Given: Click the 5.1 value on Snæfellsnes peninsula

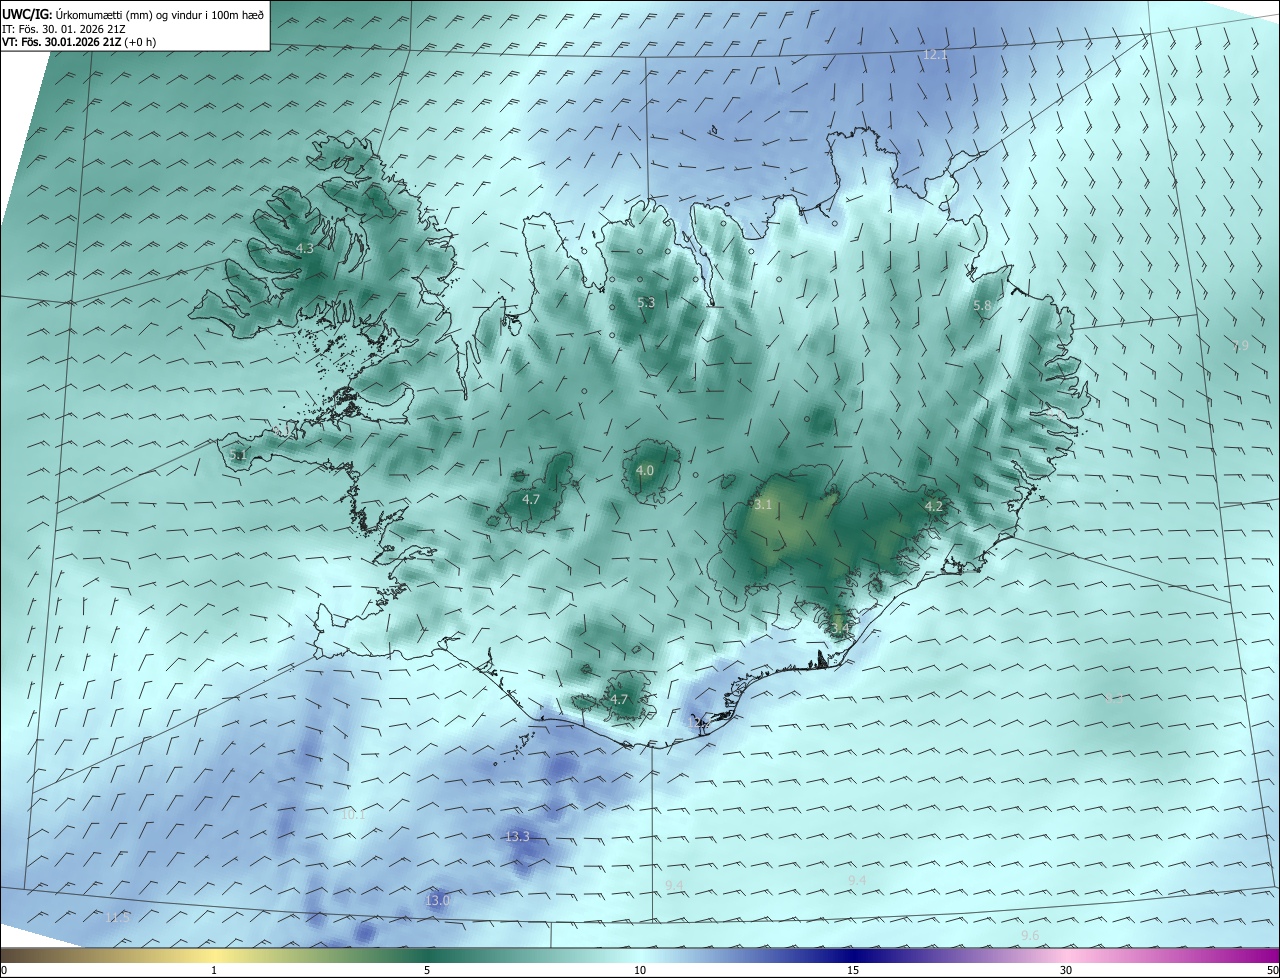Looking at the screenshot, I should point(237,455).
